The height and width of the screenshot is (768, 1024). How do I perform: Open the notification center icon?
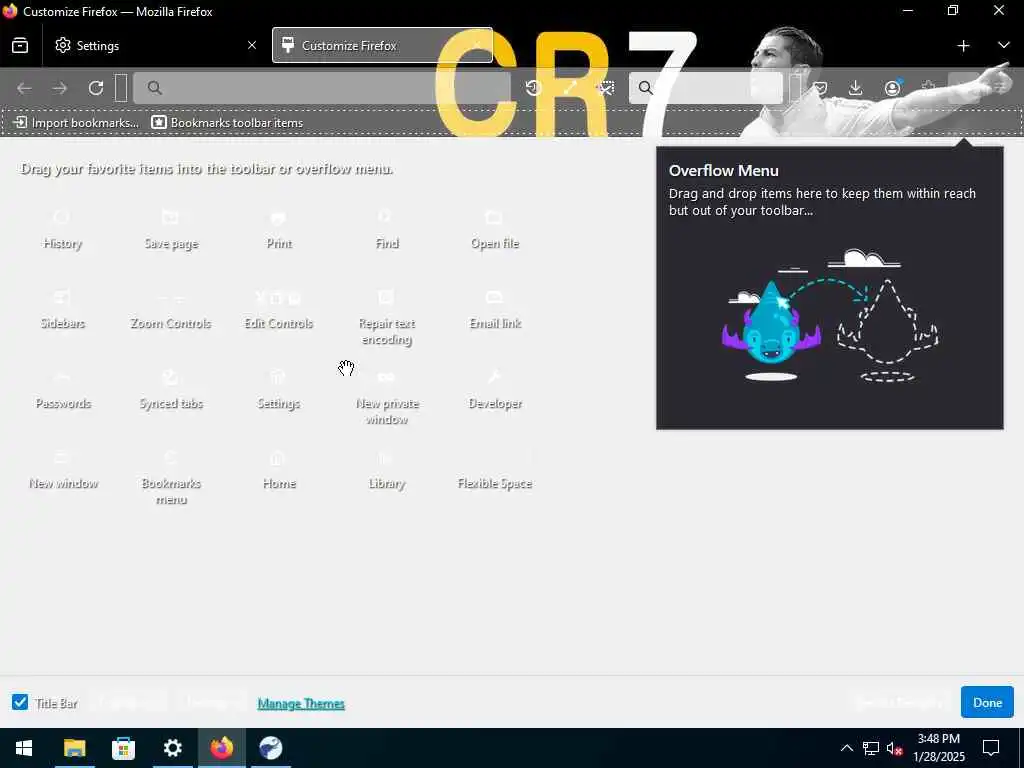(x=991, y=748)
